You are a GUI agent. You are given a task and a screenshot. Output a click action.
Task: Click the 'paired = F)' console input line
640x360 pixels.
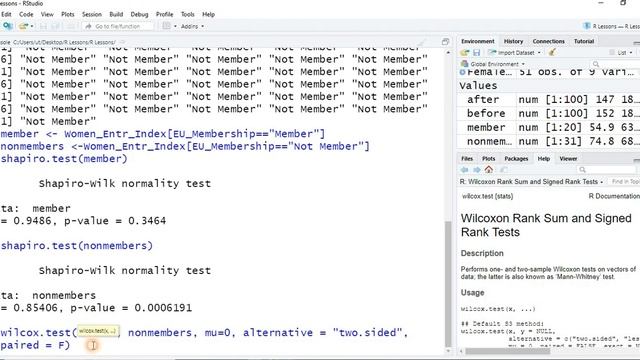pyautogui.click(x=35, y=345)
